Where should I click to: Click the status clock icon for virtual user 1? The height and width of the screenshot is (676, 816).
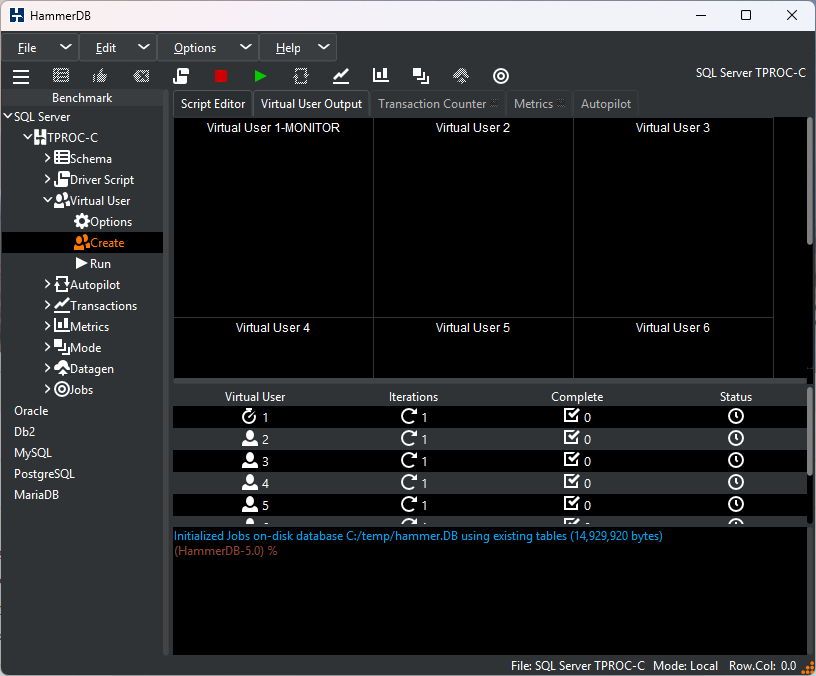735,416
